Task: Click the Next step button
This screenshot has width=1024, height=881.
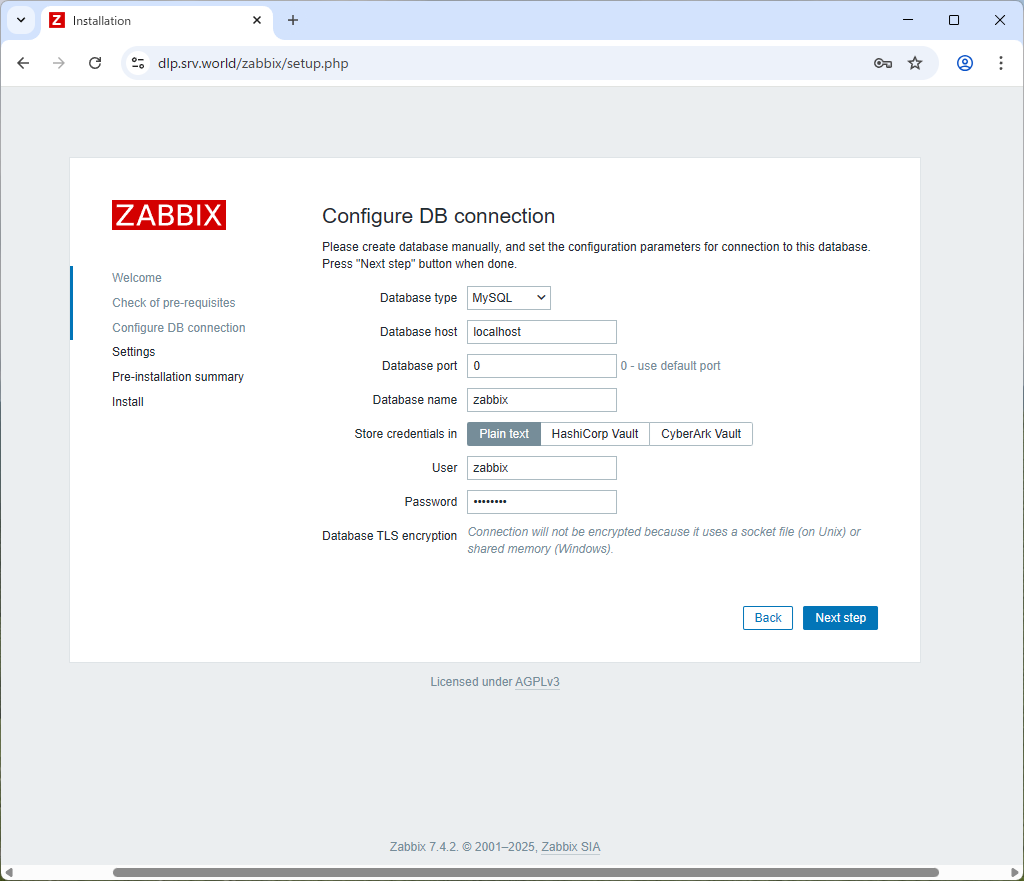Action: [840, 618]
